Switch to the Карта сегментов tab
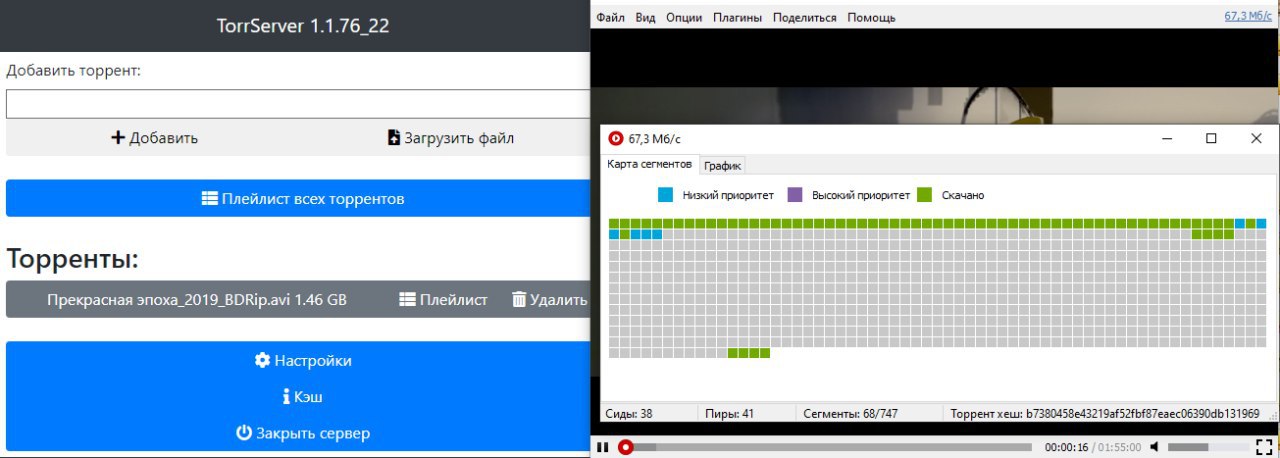 649,164
